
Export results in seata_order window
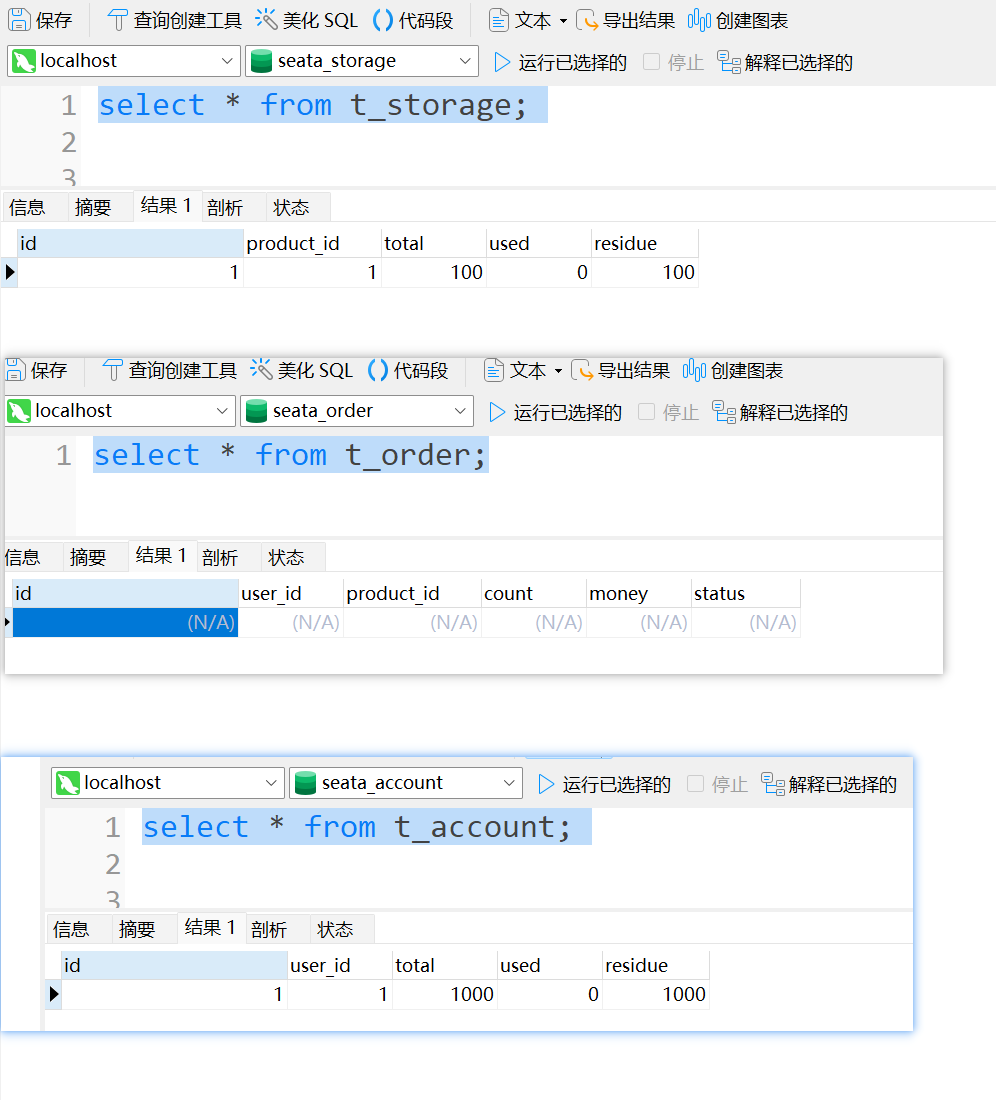[x=621, y=370]
